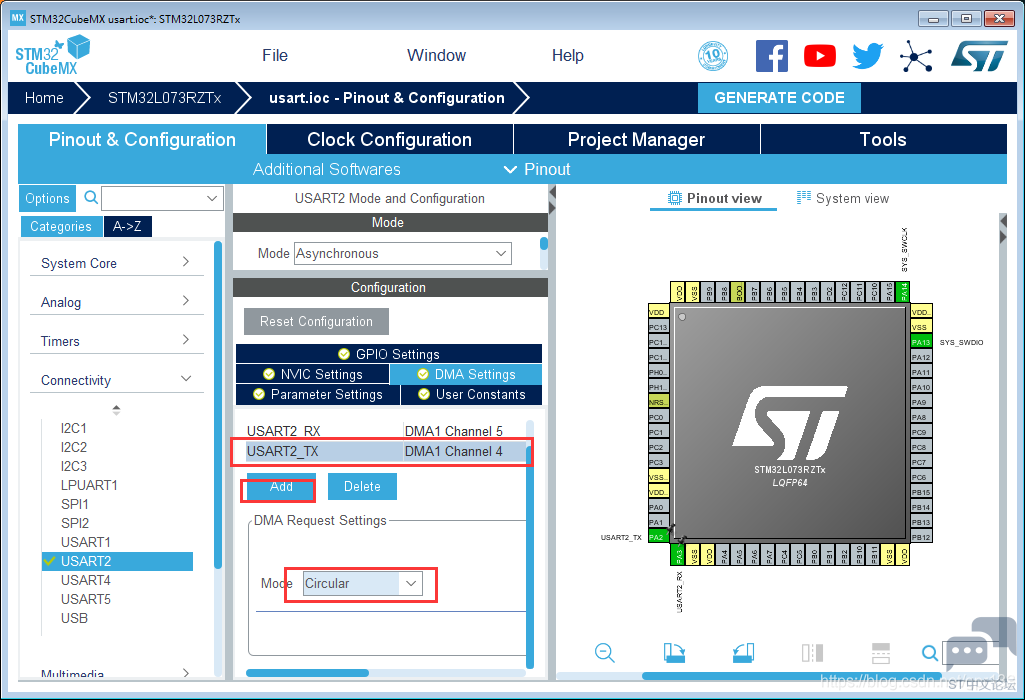Select green PA3 pin on chip
1025x700 pixels.
click(679, 556)
